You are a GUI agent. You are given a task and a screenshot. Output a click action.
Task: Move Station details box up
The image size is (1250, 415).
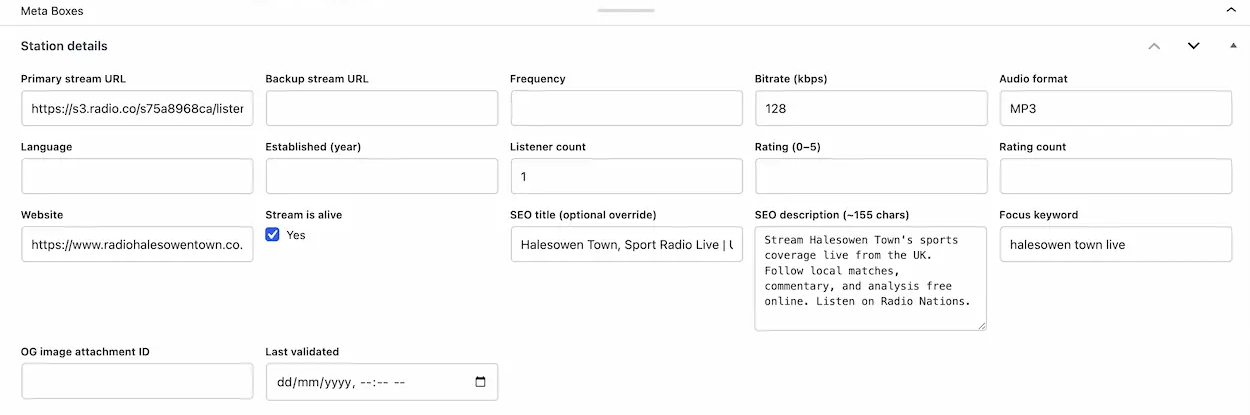tap(1154, 46)
